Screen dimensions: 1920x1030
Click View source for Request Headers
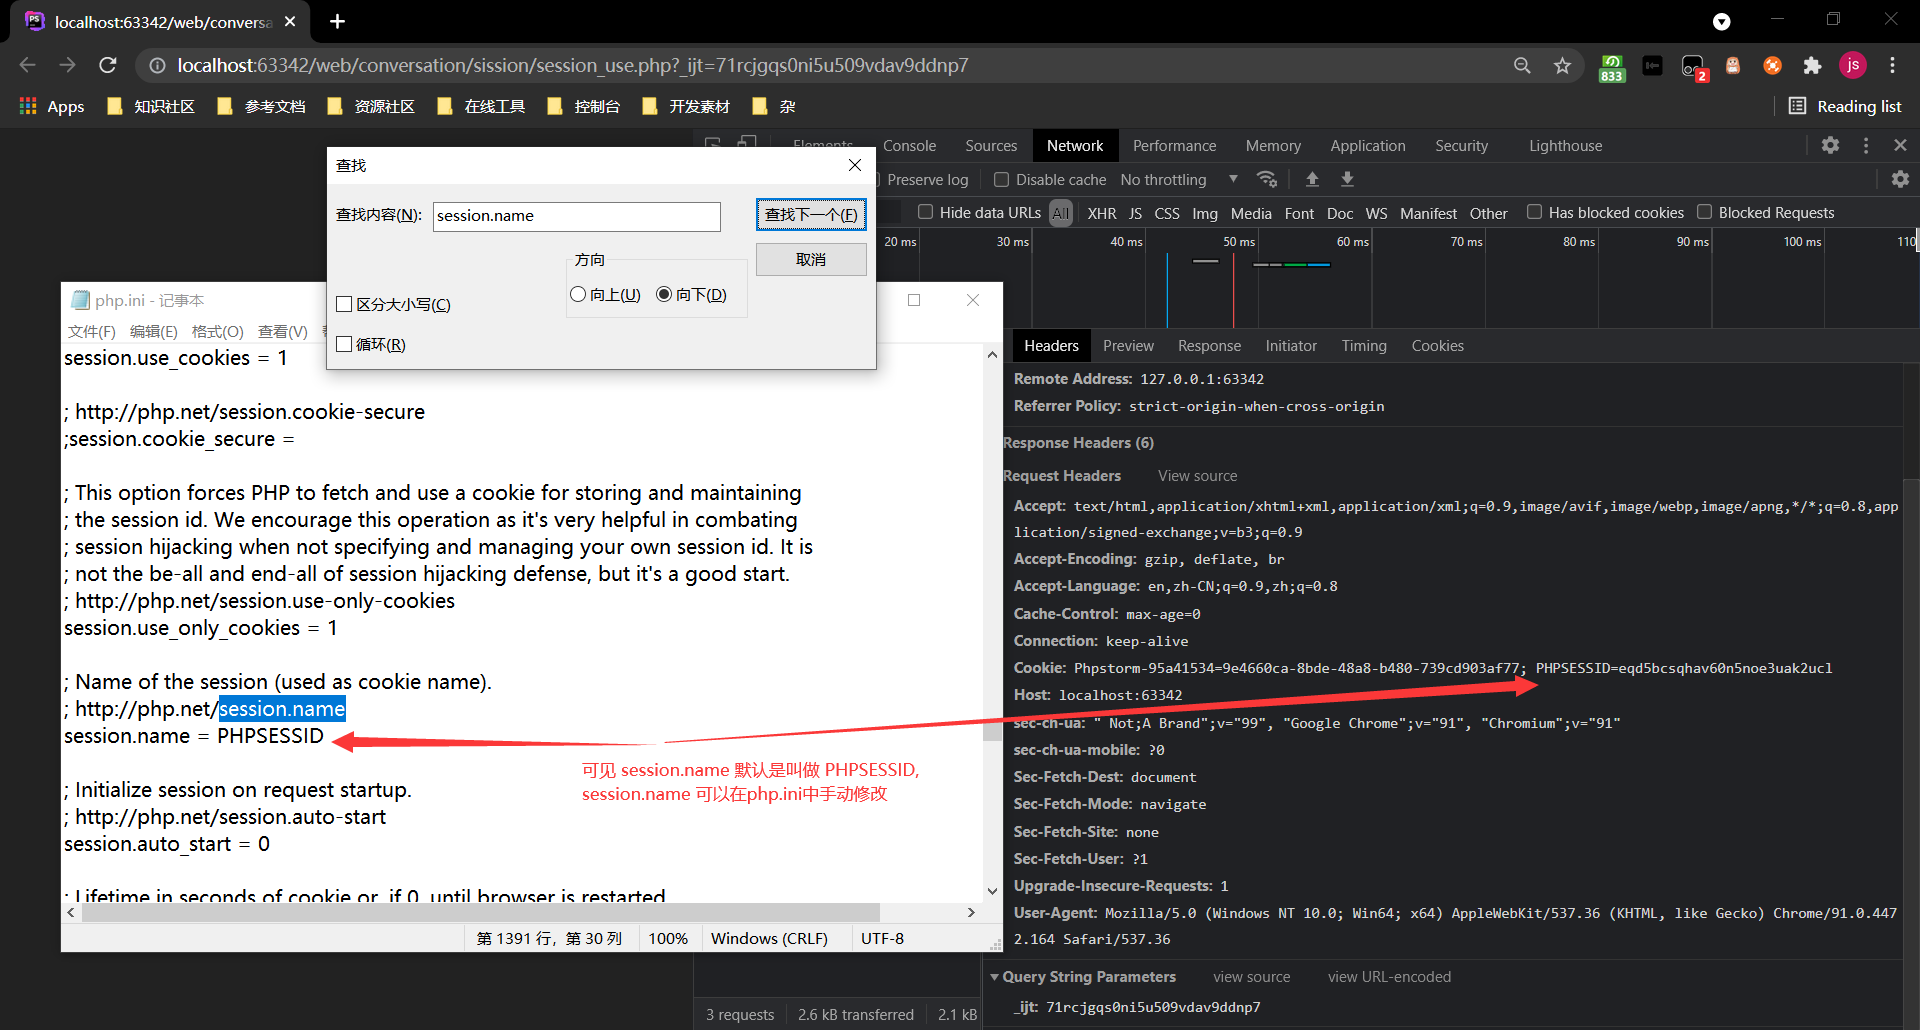pyautogui.click(x=1197, y=476)
